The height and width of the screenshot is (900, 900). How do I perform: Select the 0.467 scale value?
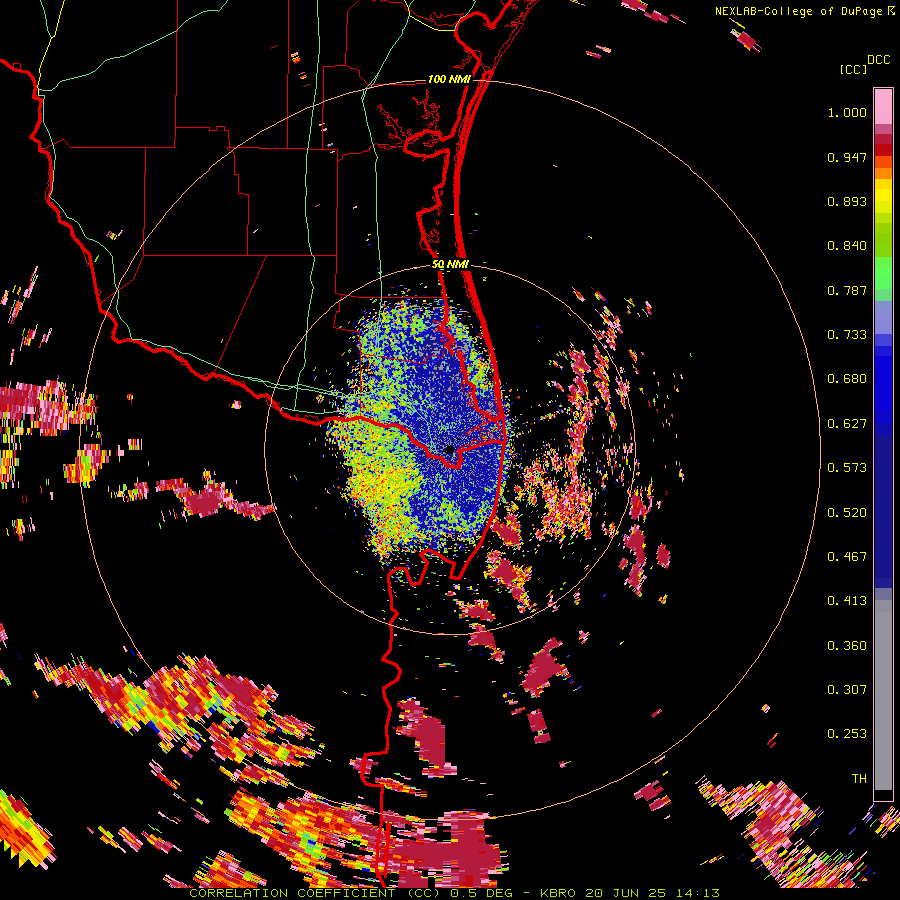[847, 557]
